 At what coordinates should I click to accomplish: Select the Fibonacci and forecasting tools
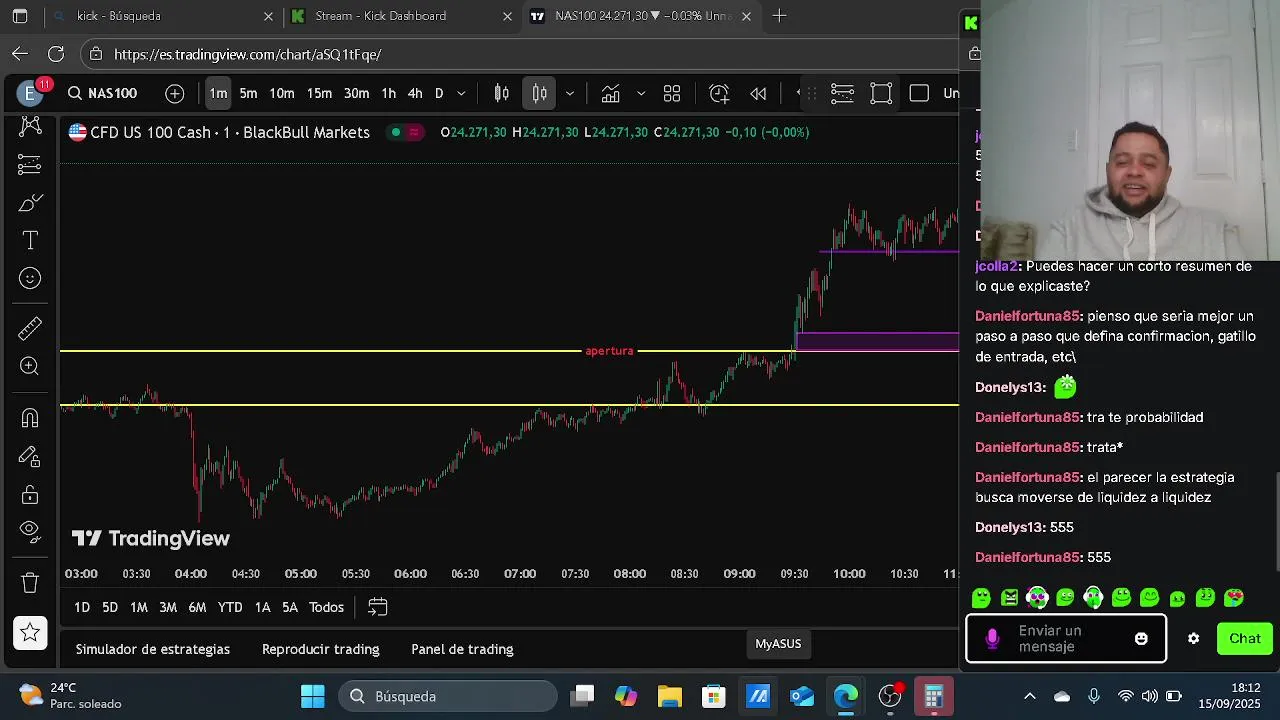[x=30, y=164]
